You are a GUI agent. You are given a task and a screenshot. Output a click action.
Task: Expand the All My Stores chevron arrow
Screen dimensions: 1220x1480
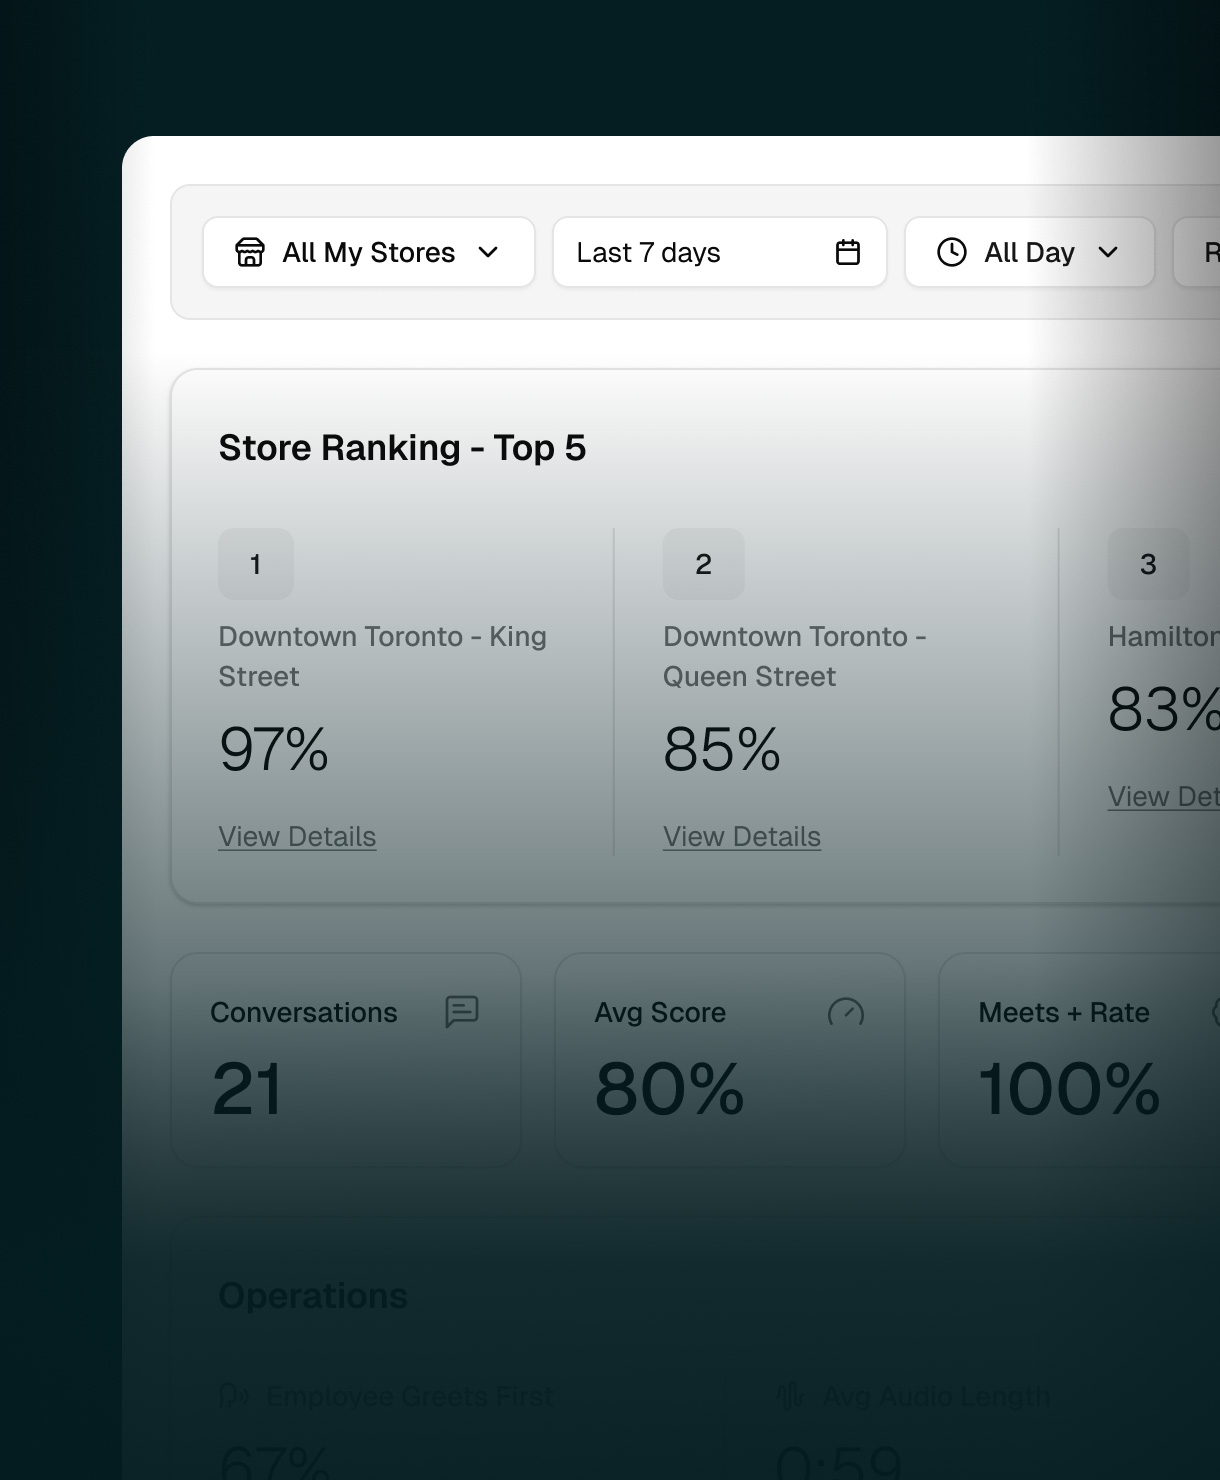tap(488, 252)
